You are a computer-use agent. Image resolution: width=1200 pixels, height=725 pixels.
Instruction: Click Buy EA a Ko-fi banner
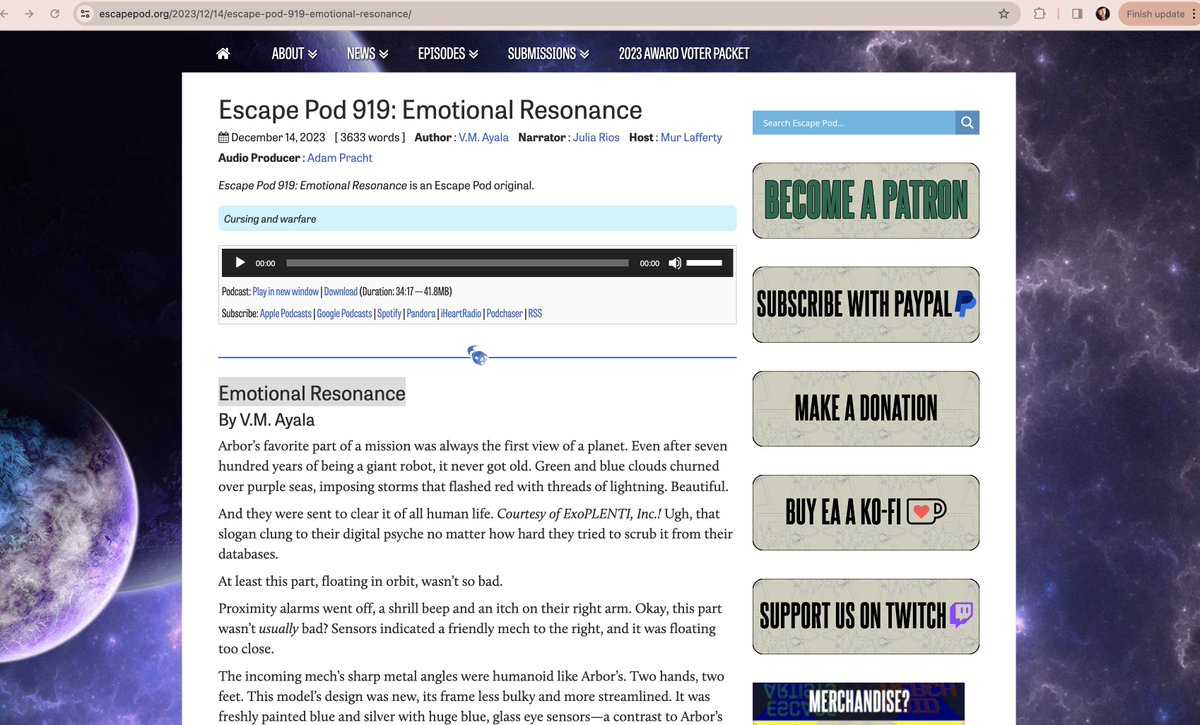click(x=866, y=512)
